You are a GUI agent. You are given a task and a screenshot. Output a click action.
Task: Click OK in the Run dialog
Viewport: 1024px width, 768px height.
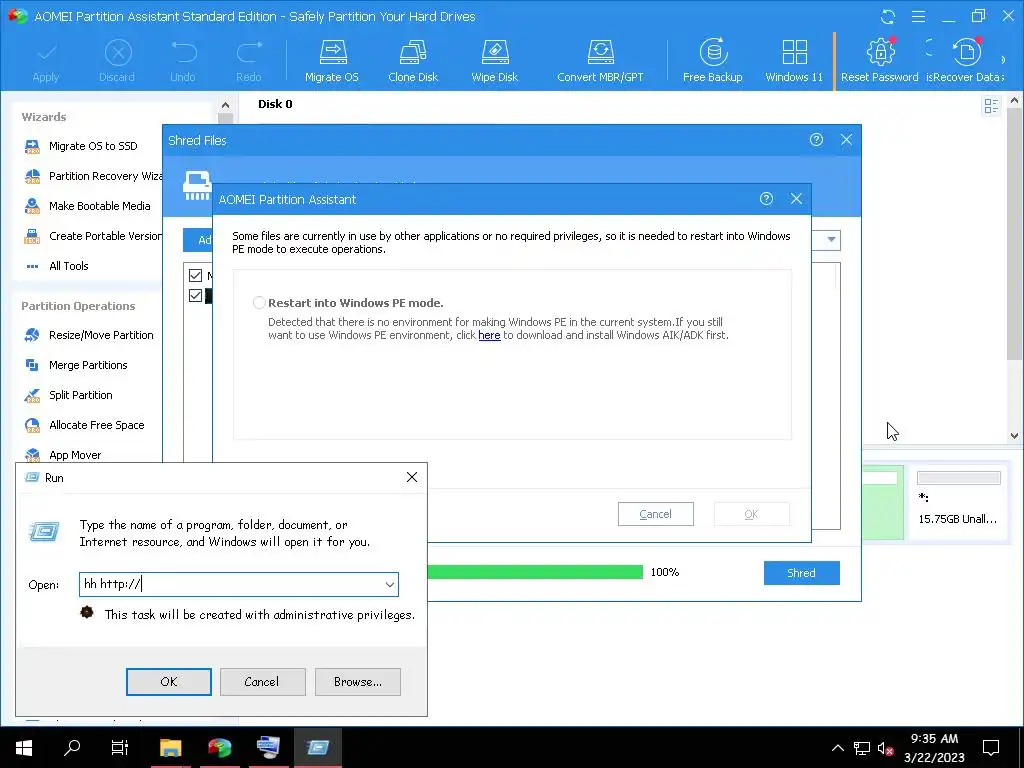click(168, 682)
